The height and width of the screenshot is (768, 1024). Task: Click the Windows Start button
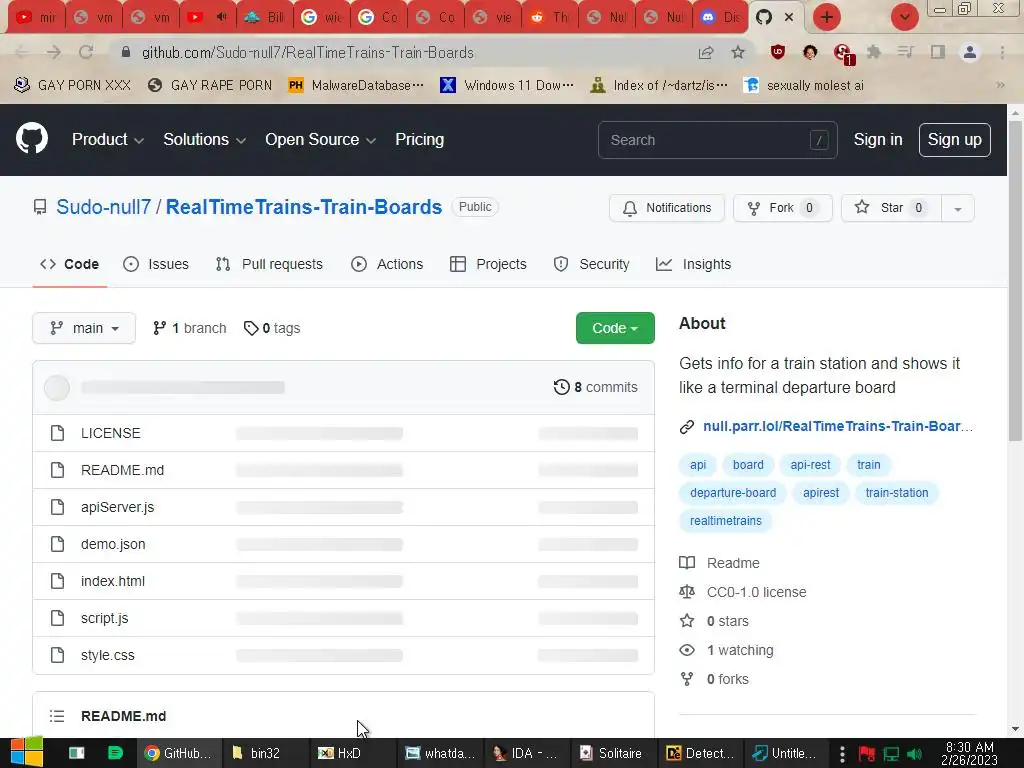[27, 752]
